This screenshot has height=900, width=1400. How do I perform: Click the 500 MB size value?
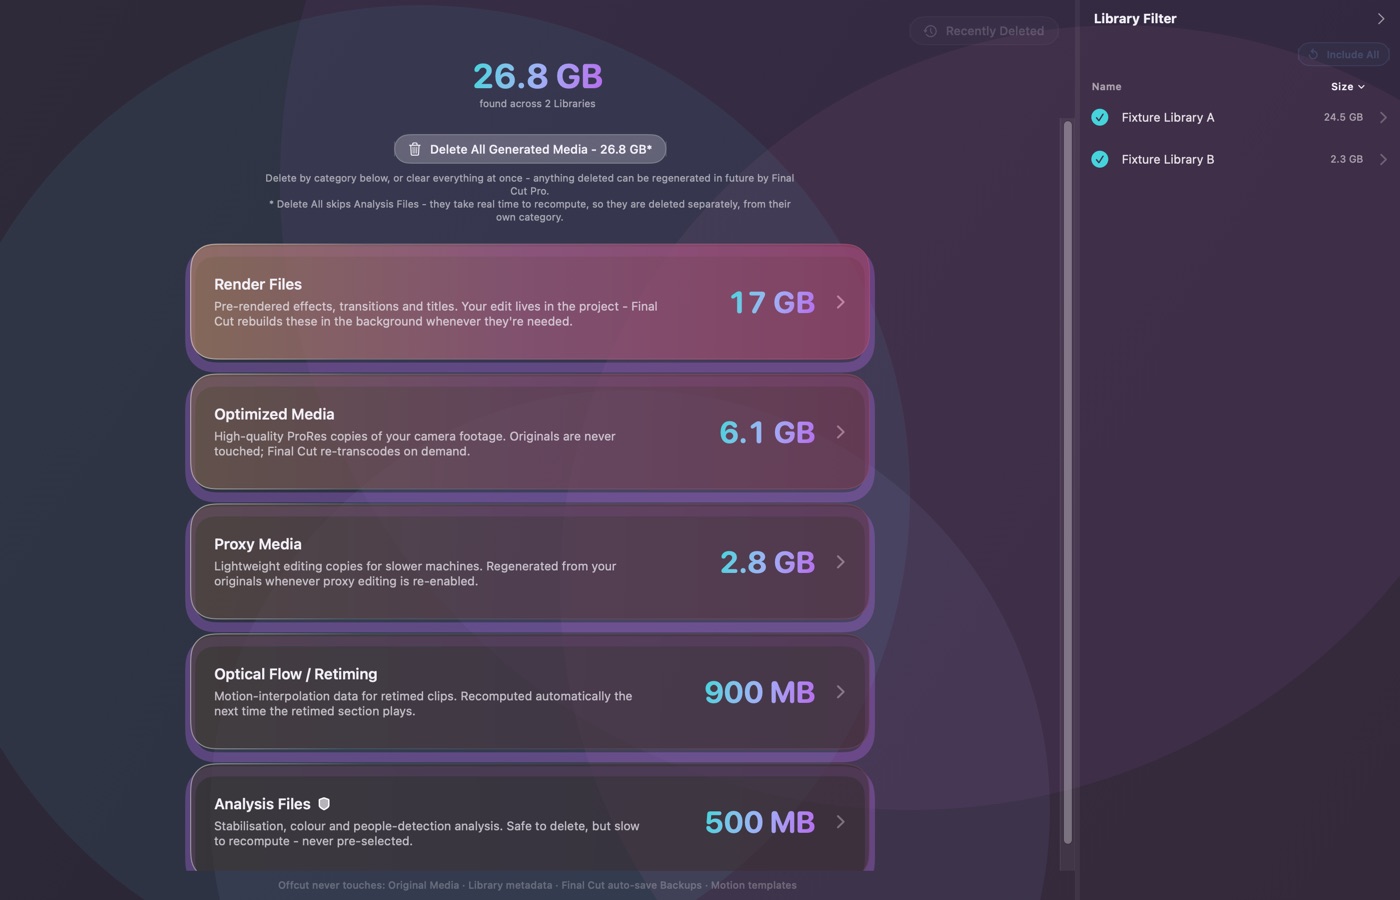[760, 822]
